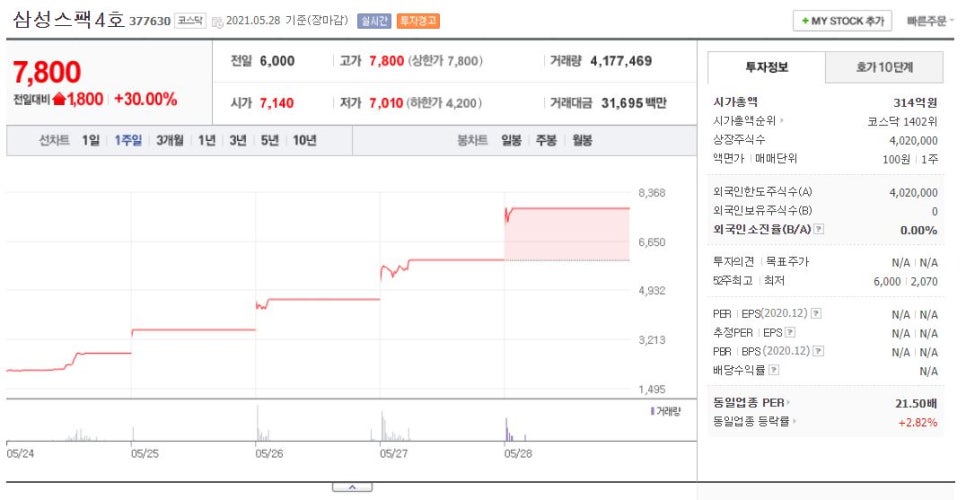Show the 월봉 candlestick chart

(x=582, y=140)
